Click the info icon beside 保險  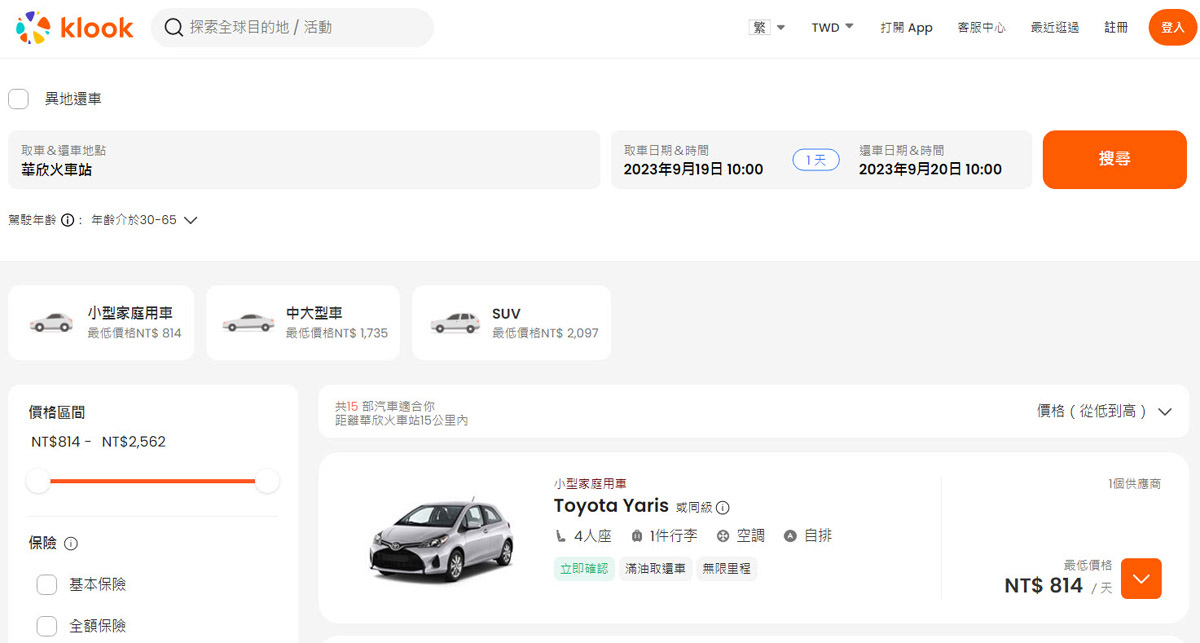pyautogui.click(x=71, y=544)
